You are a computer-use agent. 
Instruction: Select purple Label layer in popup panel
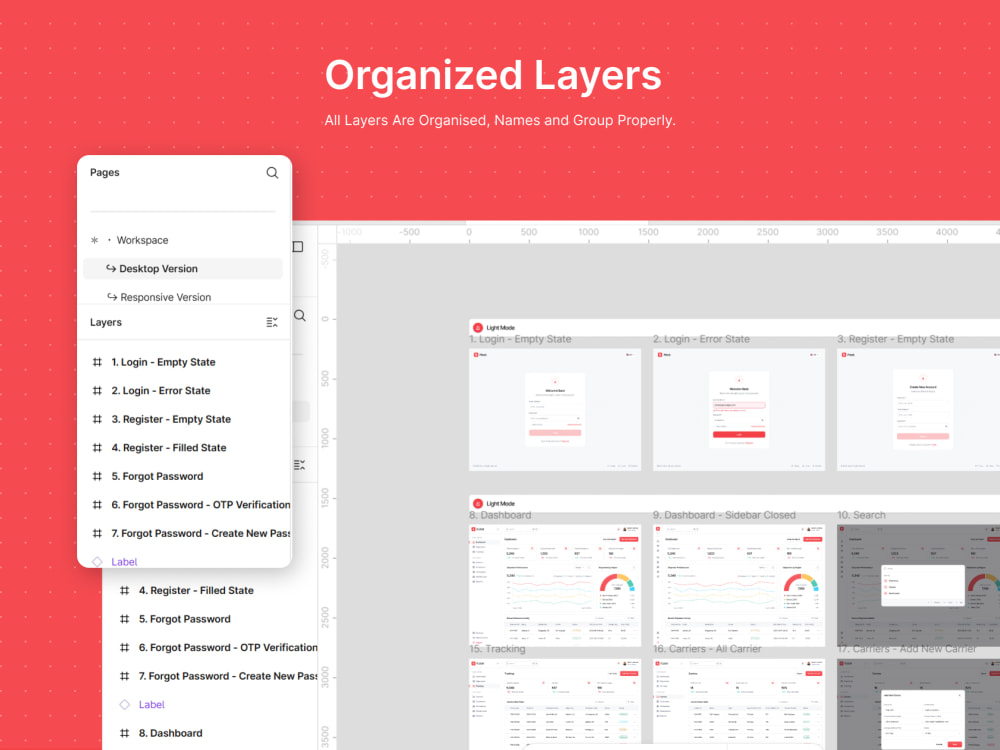click(124, 562)
